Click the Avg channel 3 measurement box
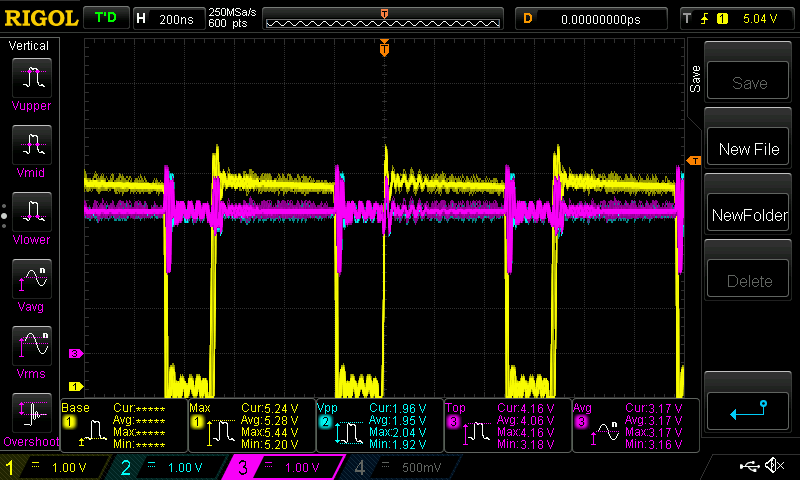The image size is (800, 480). click(x=636, y=425)
